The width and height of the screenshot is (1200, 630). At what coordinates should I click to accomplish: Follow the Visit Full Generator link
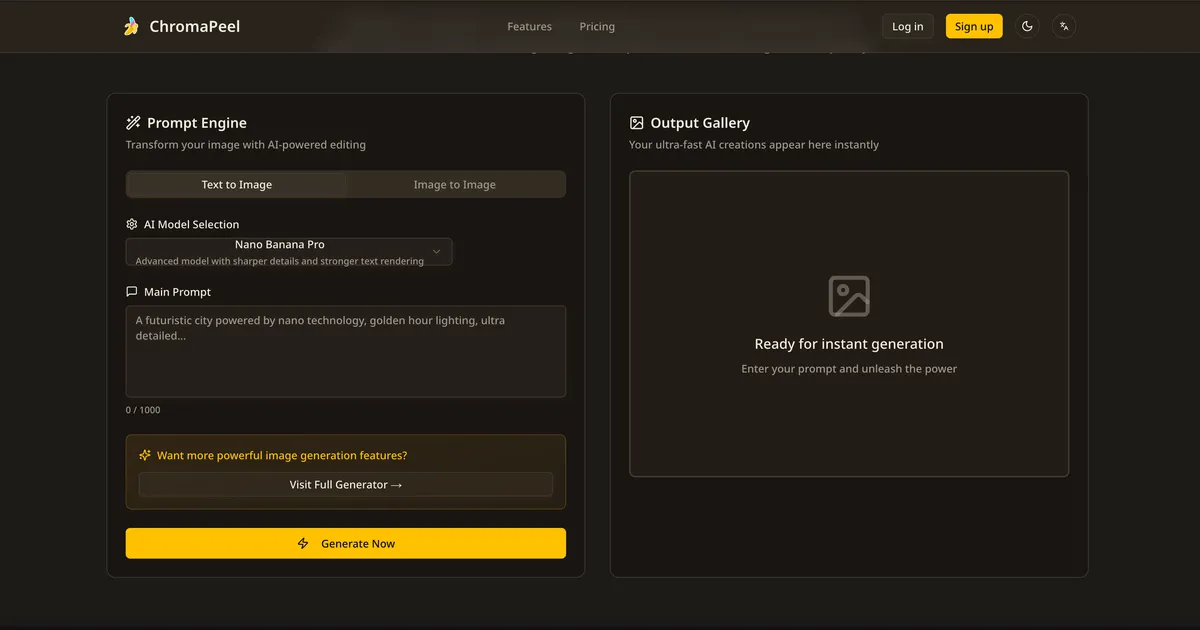point(345,485)
